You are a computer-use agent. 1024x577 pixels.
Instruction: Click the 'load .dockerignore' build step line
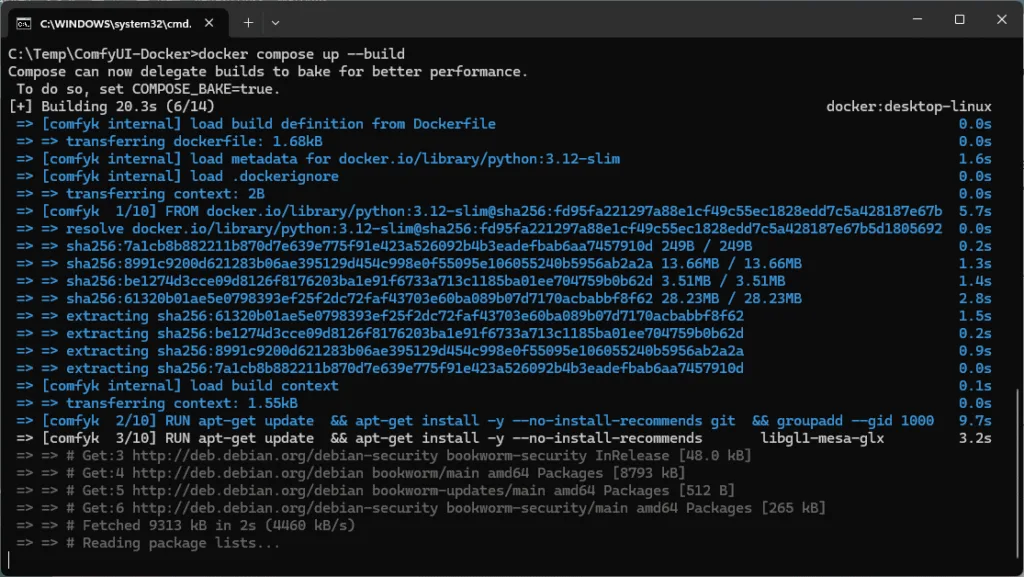[x=265, y=176]
